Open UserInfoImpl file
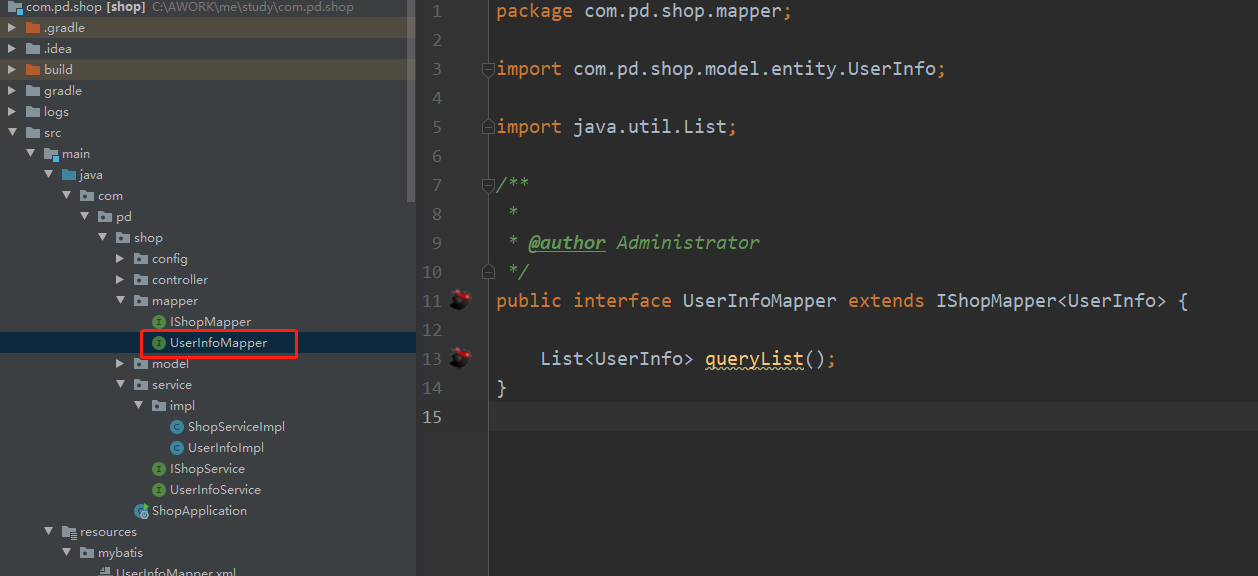This screenshot has height=576, width=1258. tap(226, 448)
